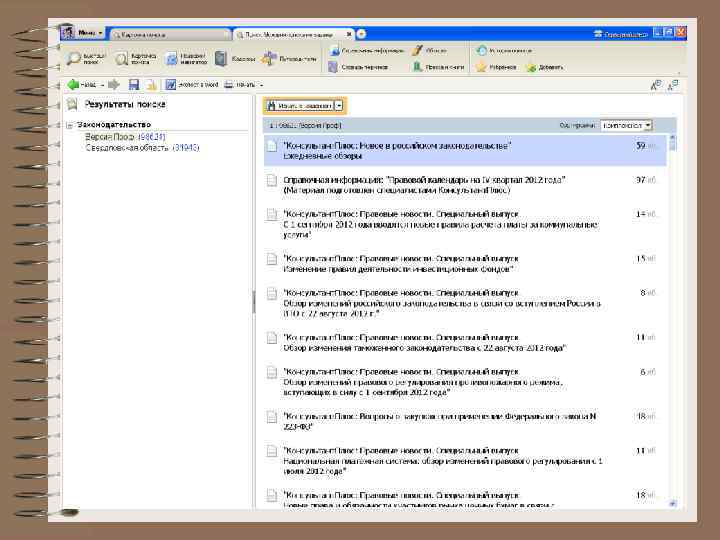This screenshot has width=720, height=540.
Task: Open the Карточка поиска toolbar button
Action: (136, 58)
